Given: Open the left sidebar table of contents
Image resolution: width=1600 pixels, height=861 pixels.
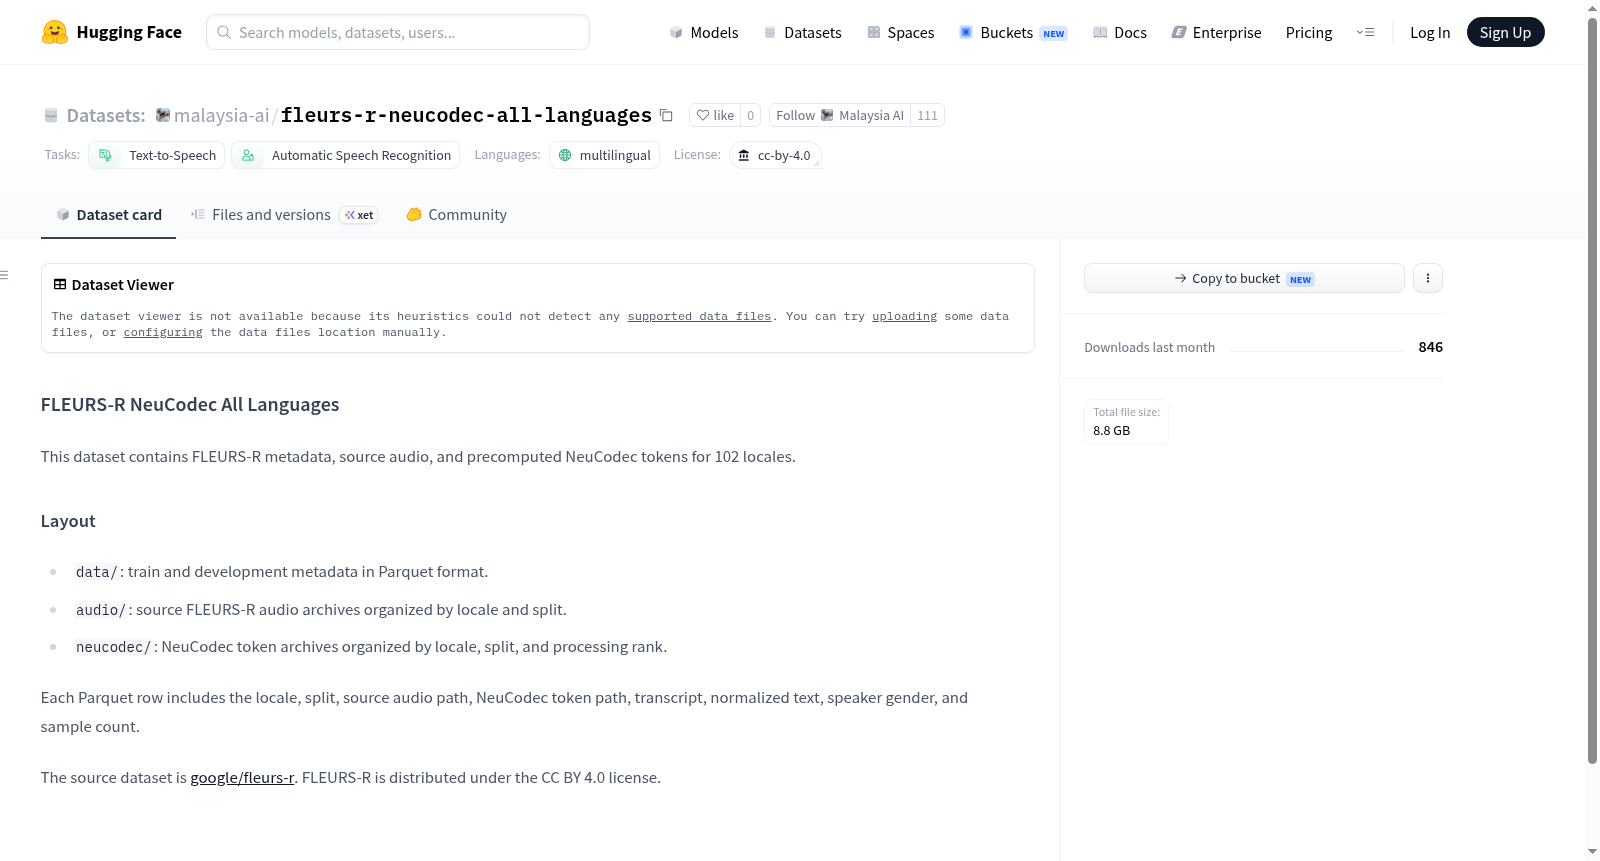Looking at the screenshot, I should 5,275.
